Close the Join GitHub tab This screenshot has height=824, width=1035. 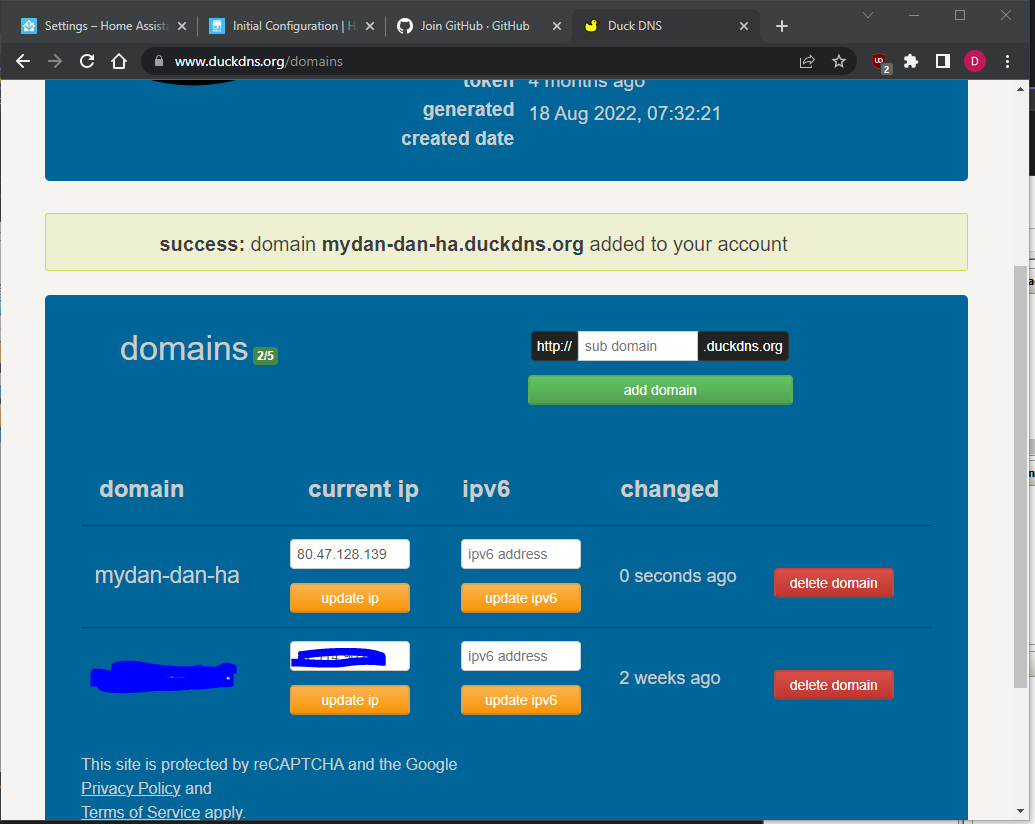pos(557,26)
